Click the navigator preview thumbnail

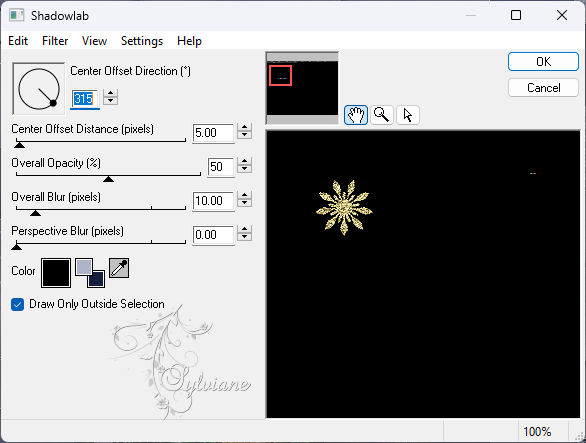click(302, 88)
